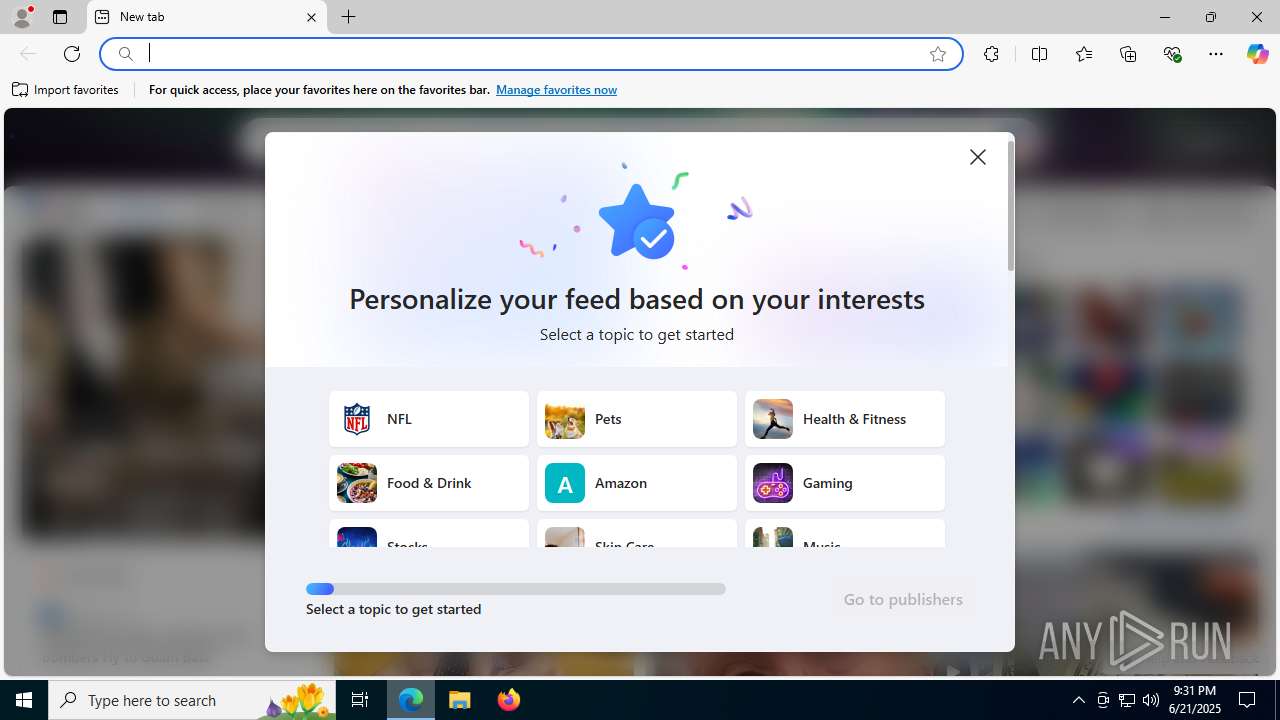Add this page to favorites with the star icon
Screen dimensions: 1280x720
(x=938, y=54)
